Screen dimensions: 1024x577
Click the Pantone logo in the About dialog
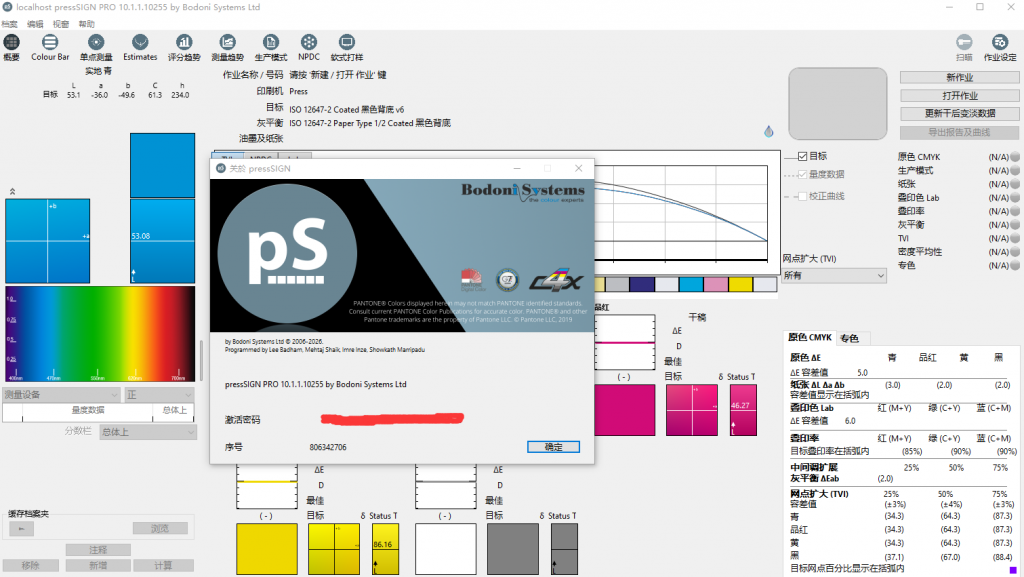pos(472,279)
